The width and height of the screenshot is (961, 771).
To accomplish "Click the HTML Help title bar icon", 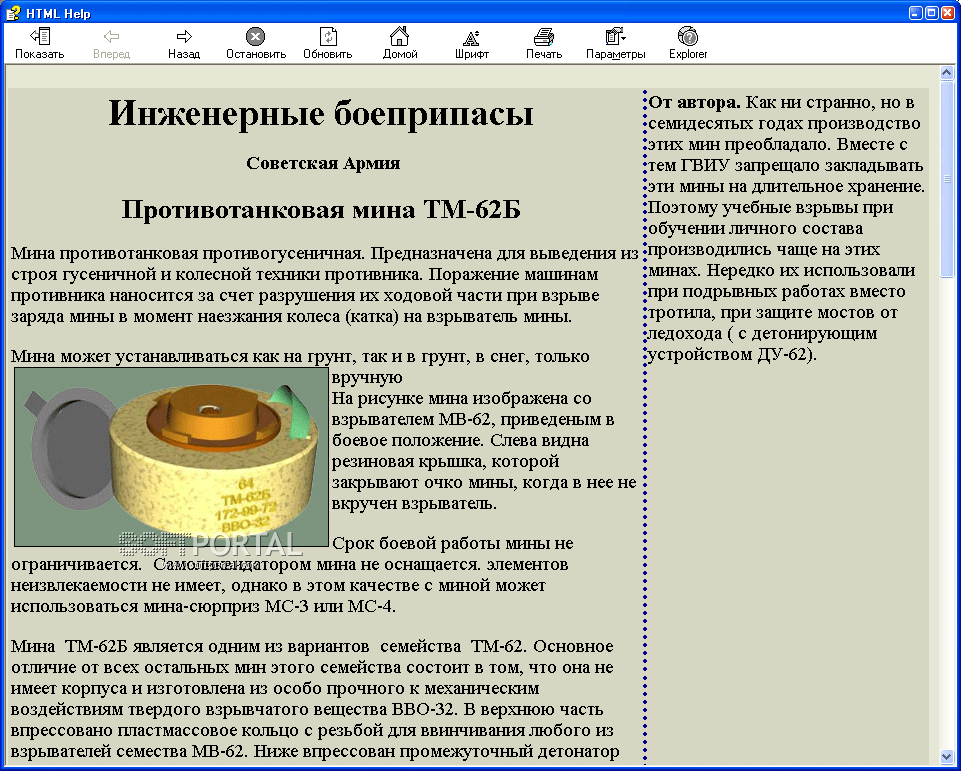I will tap(13, 13).
